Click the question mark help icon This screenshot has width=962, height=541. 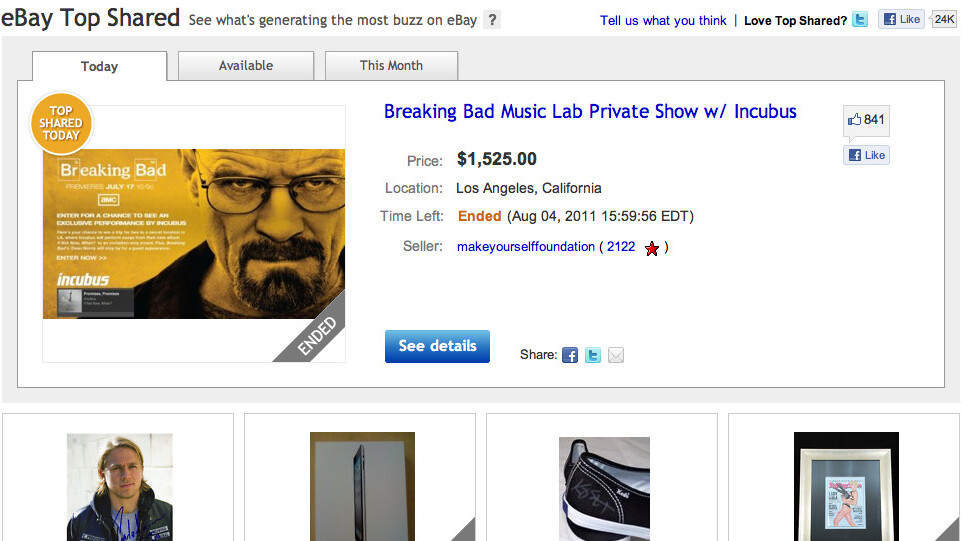click(491, 20)
